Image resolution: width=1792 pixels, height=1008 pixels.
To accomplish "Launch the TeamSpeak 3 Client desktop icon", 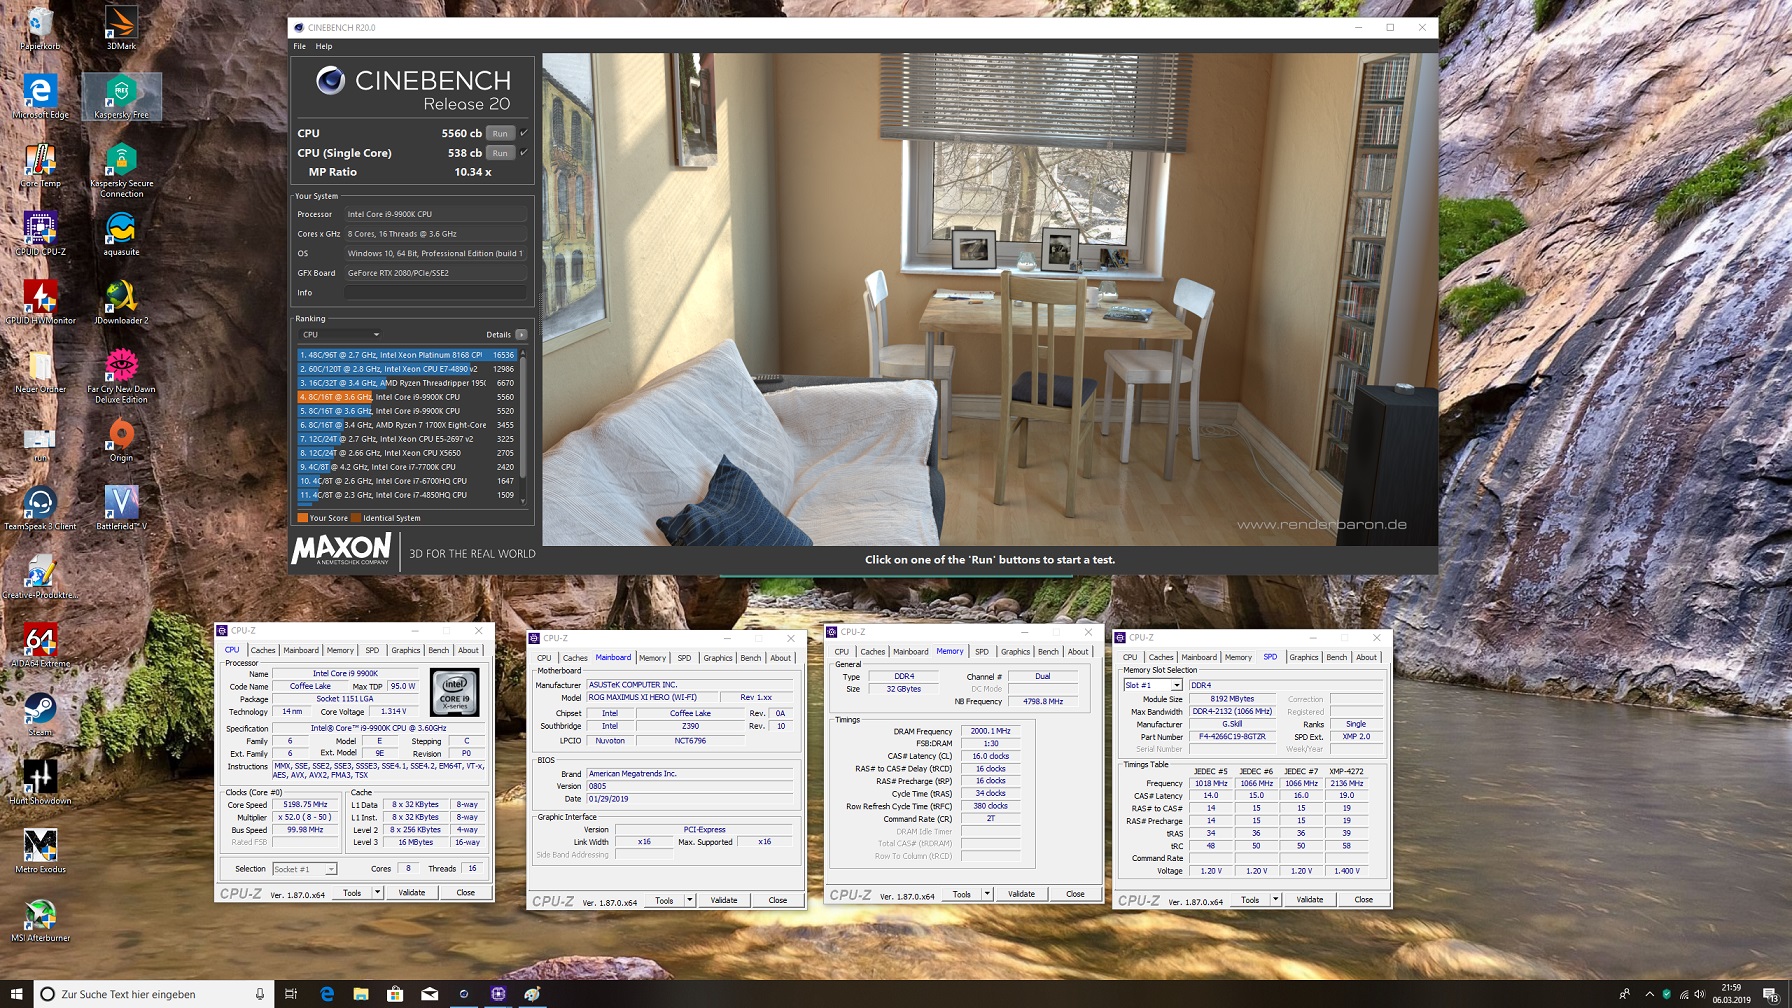I will 40,509.
